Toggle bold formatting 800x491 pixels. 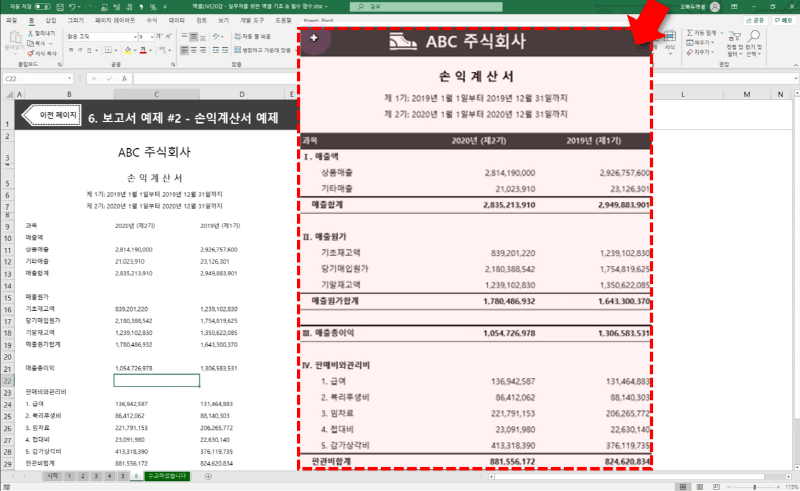click(x=71, y=50)
